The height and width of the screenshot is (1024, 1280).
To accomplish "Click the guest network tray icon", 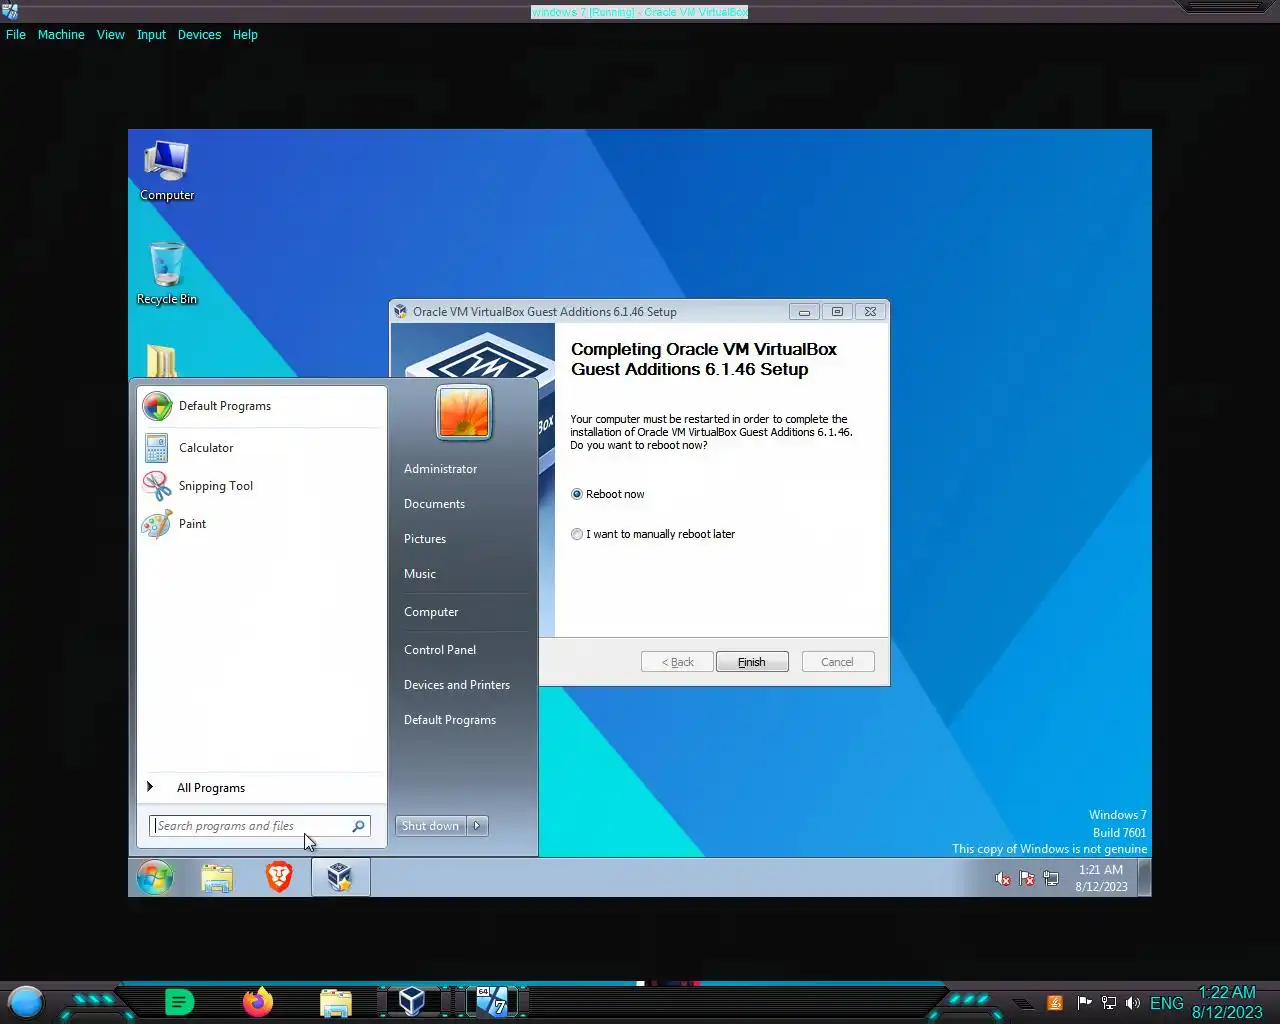I will click(x=1051, y=879).
